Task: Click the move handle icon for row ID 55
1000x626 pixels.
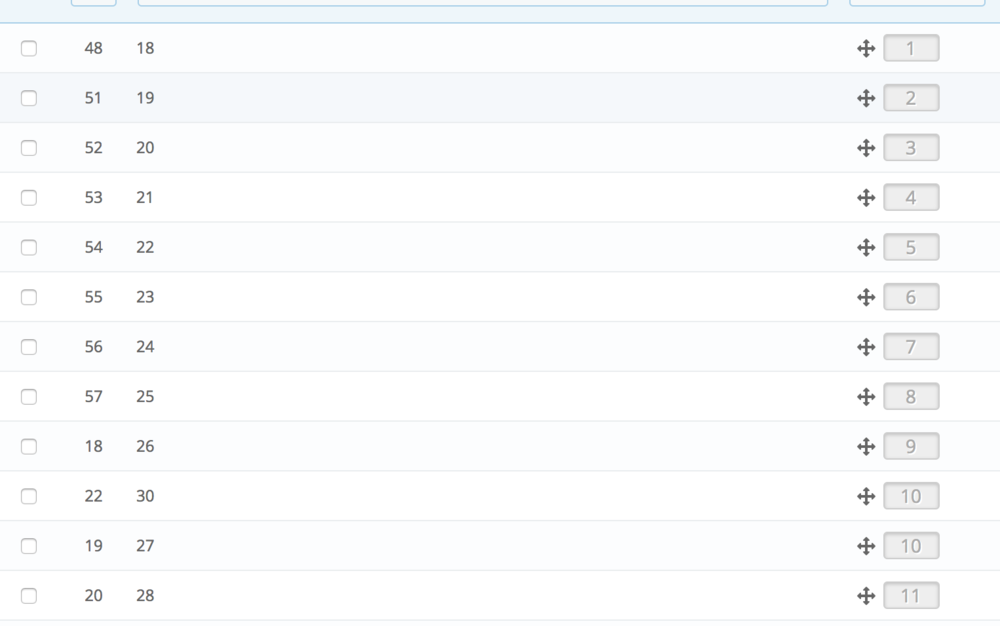Action: point(865,297)
